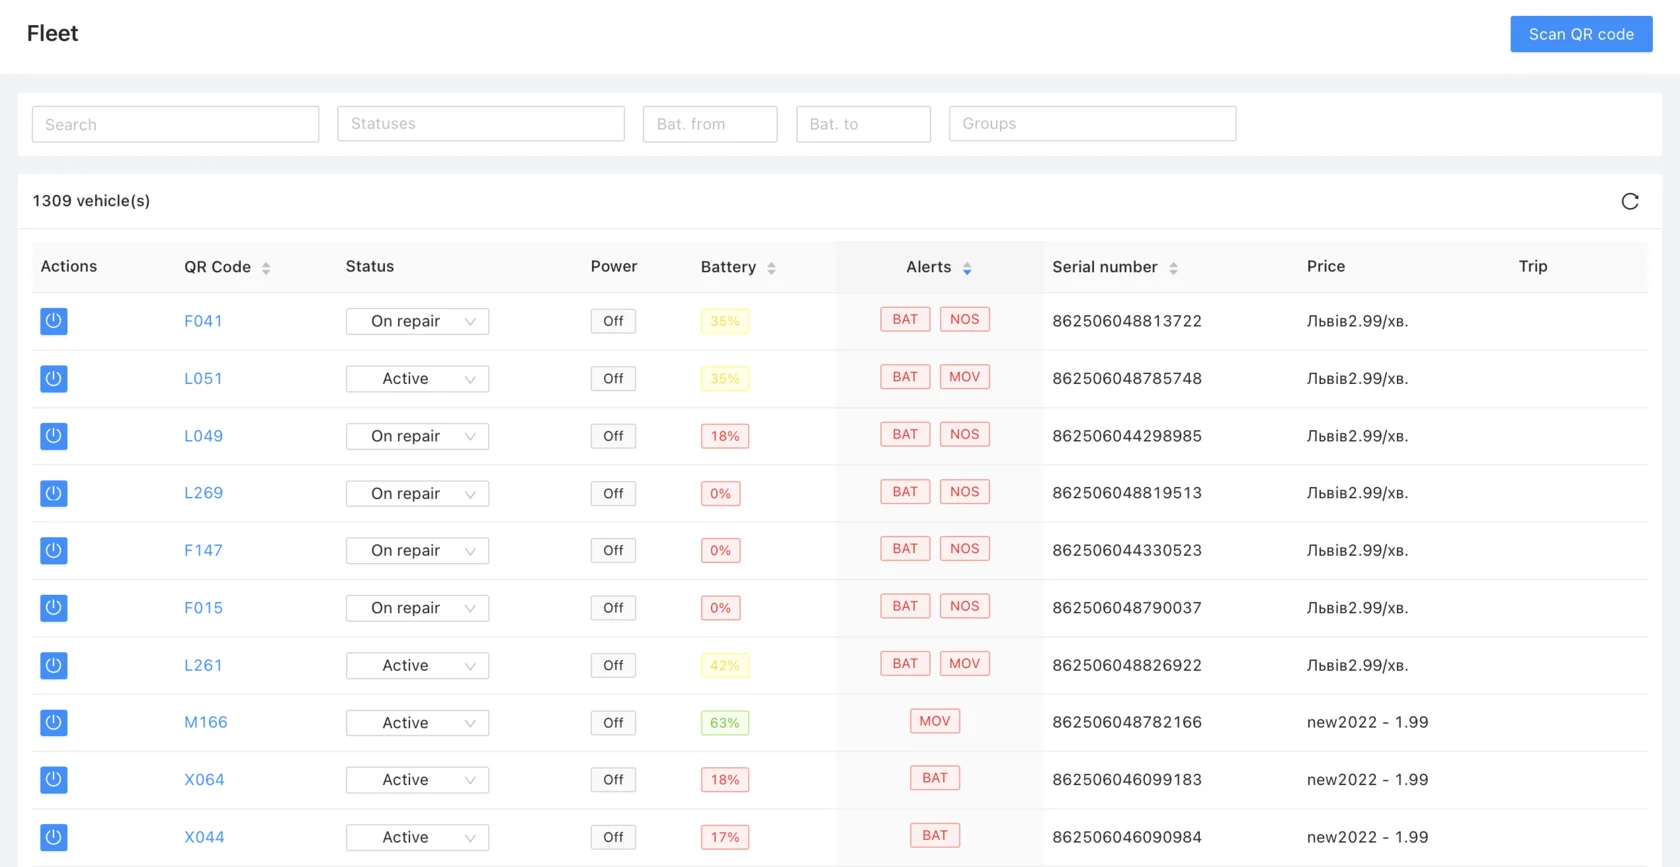Toggle power Off button for X064
The height and width of the screenshot is (867, 1680).
coord(613,780)
